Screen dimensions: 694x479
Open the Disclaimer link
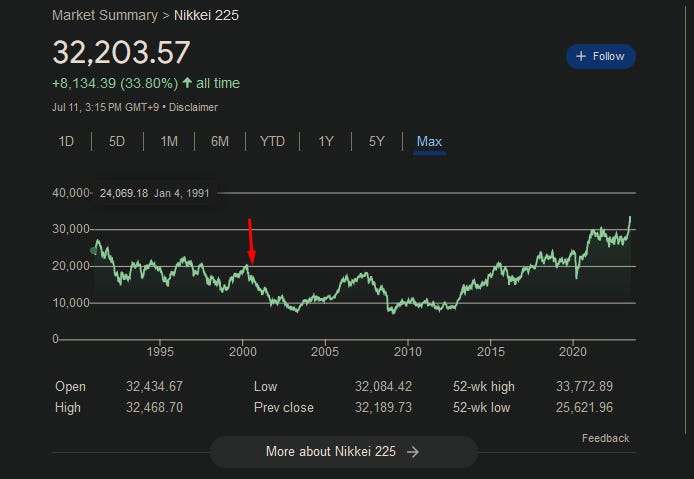193,108
